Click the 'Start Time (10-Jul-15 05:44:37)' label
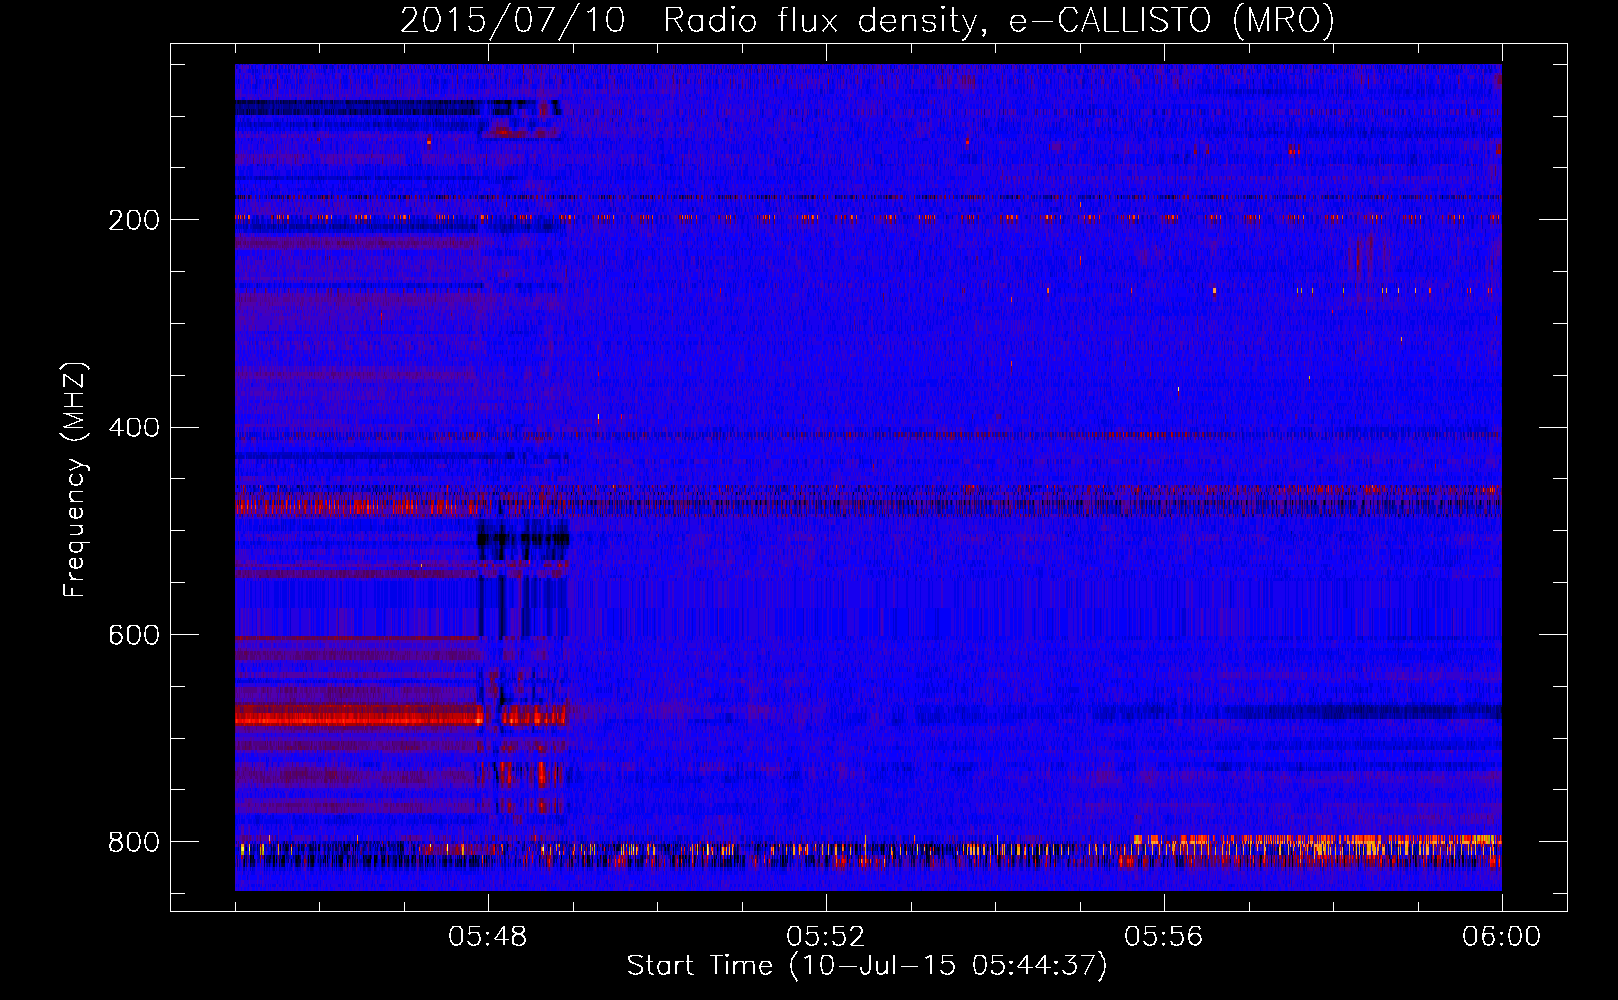The height and width of the screenshot is (1000, 1618). pyautogui.click(x=867, y=966)
